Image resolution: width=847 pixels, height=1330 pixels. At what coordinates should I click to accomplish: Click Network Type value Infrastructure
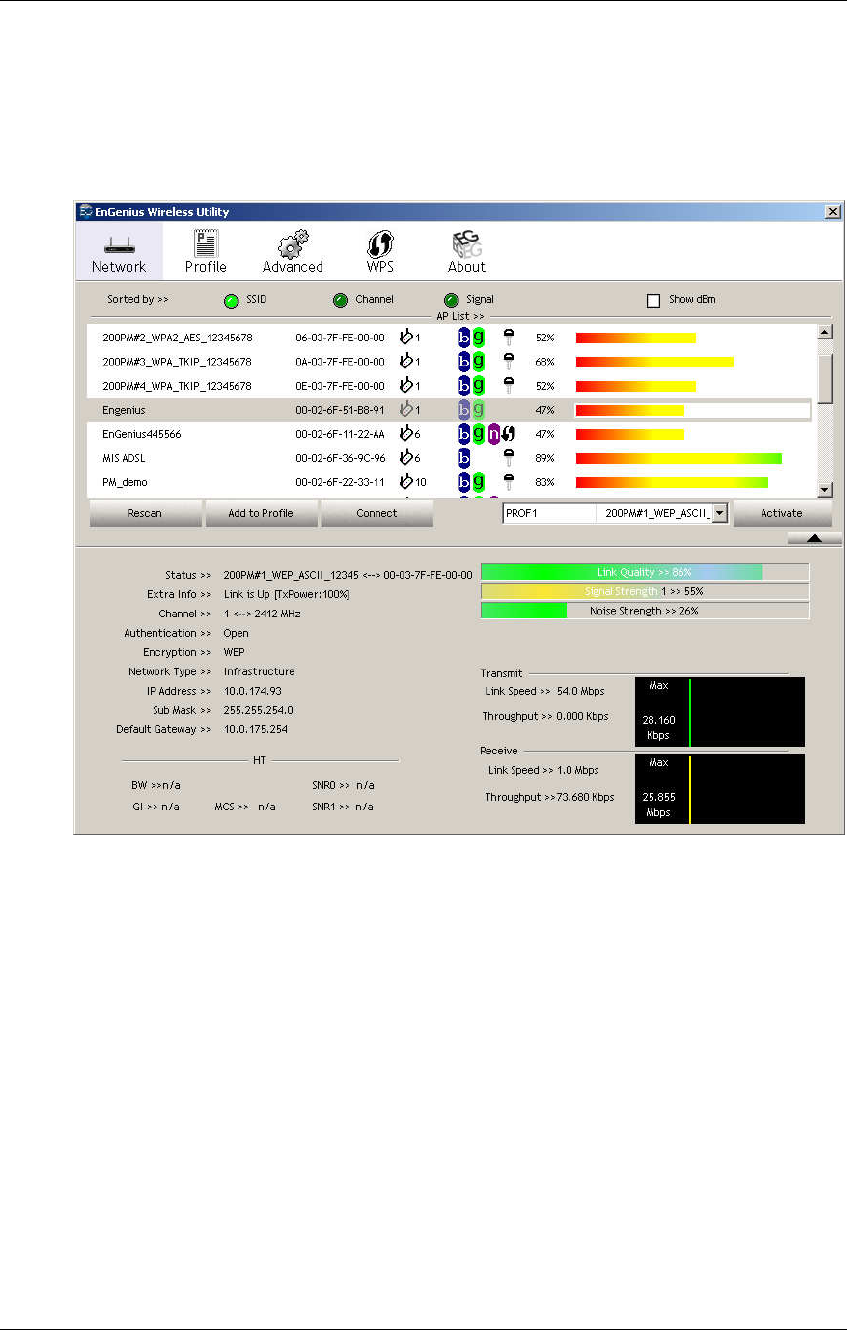[259, 671]
